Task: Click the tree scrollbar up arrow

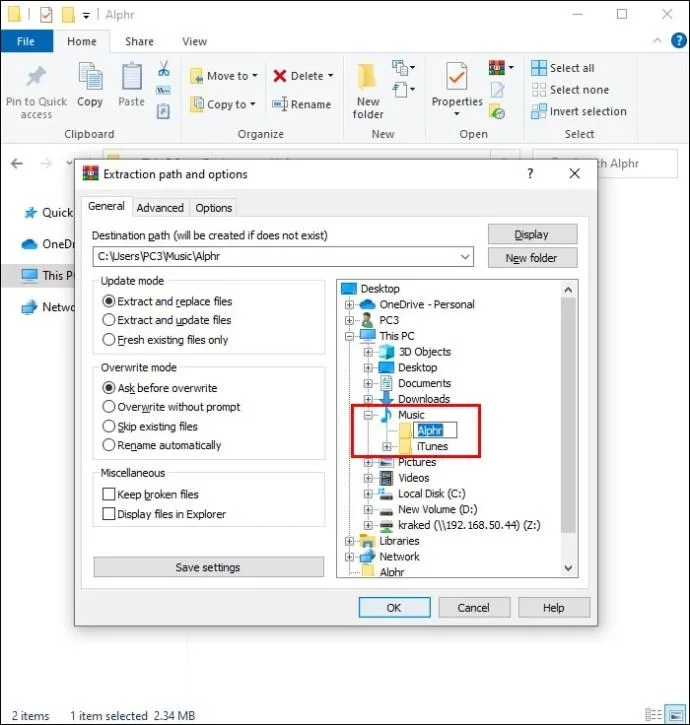Action: (568, 290)
